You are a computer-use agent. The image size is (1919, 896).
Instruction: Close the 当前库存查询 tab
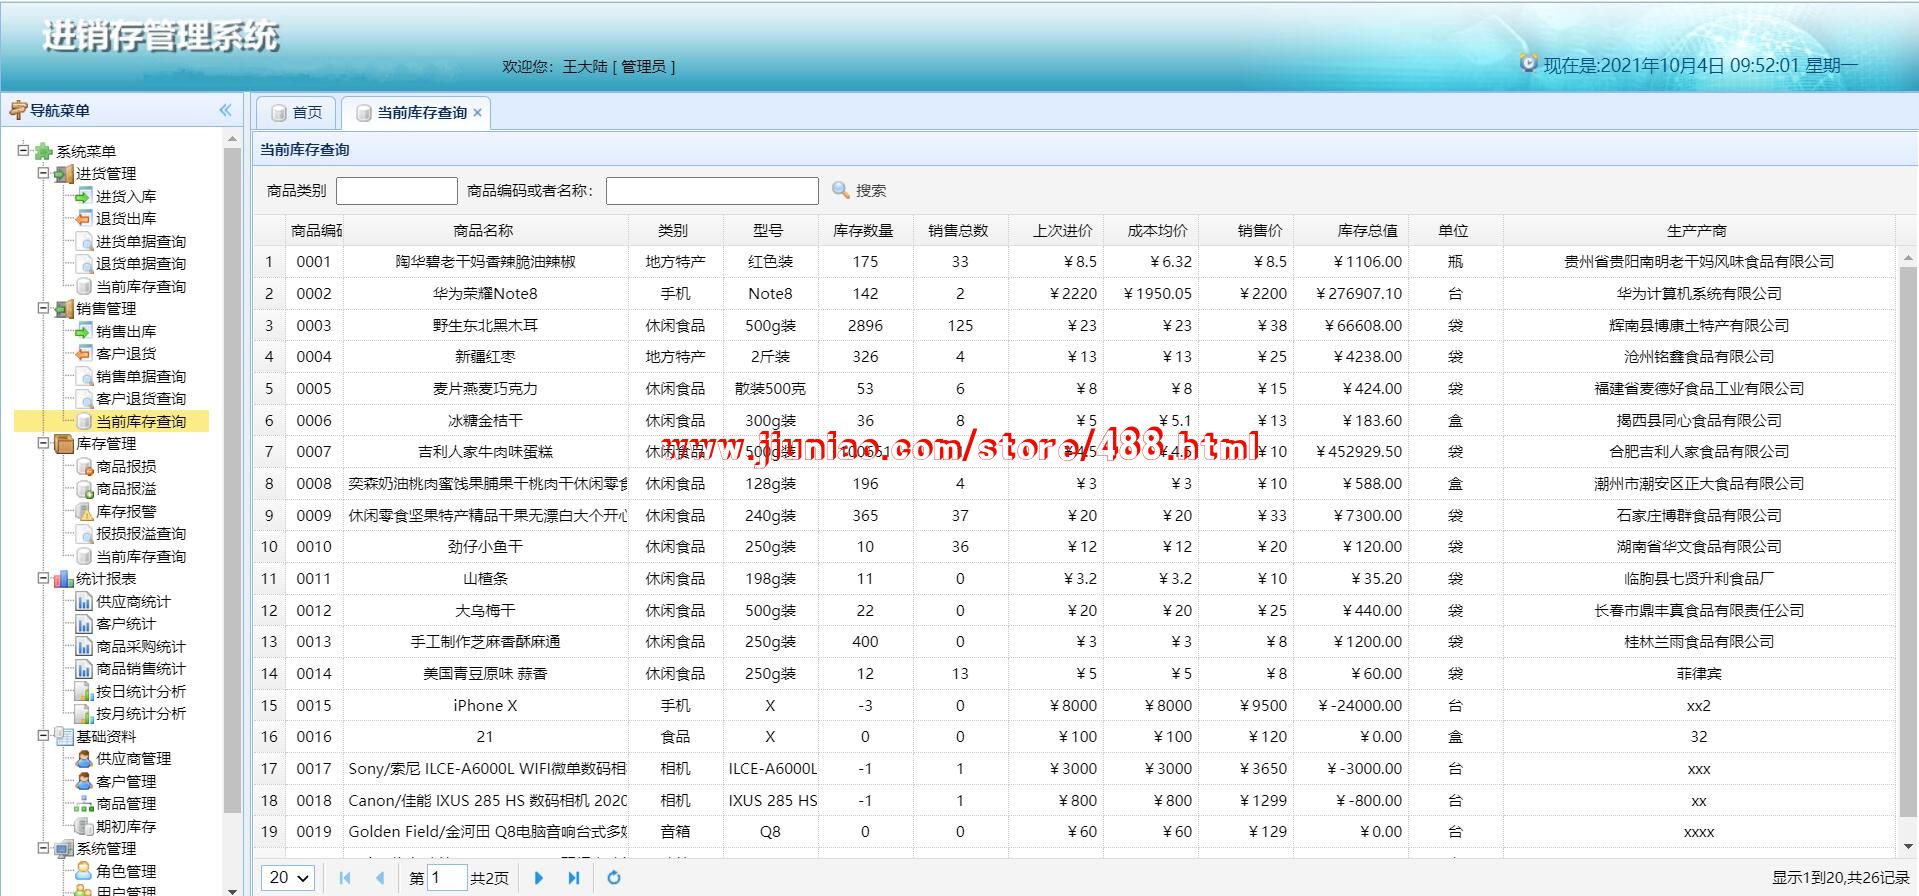(478, 113)
